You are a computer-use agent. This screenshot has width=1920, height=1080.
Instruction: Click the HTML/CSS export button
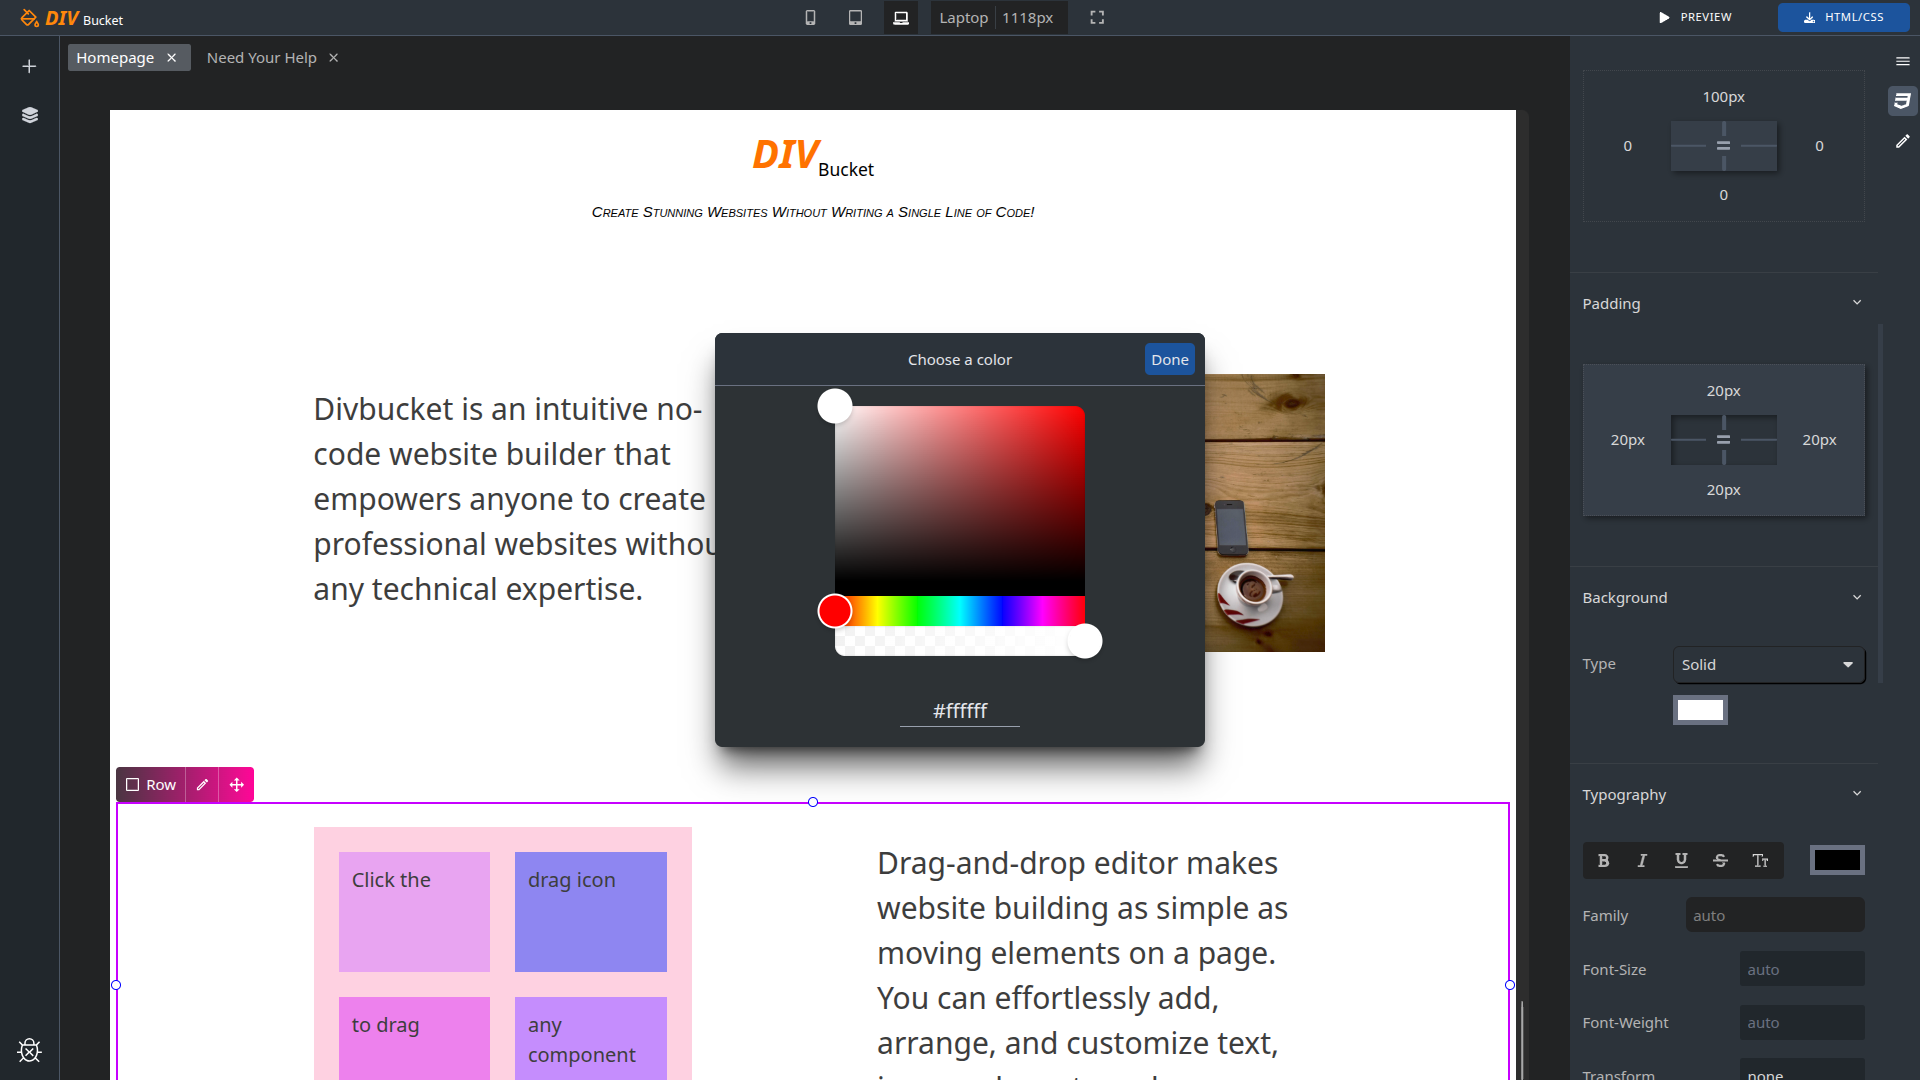tap(1843, 18)
